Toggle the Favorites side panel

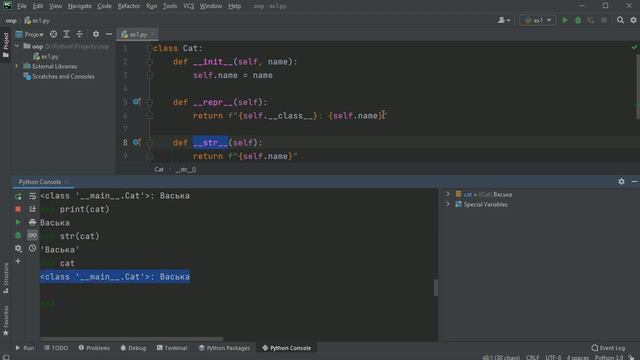[x=6, y=321]
